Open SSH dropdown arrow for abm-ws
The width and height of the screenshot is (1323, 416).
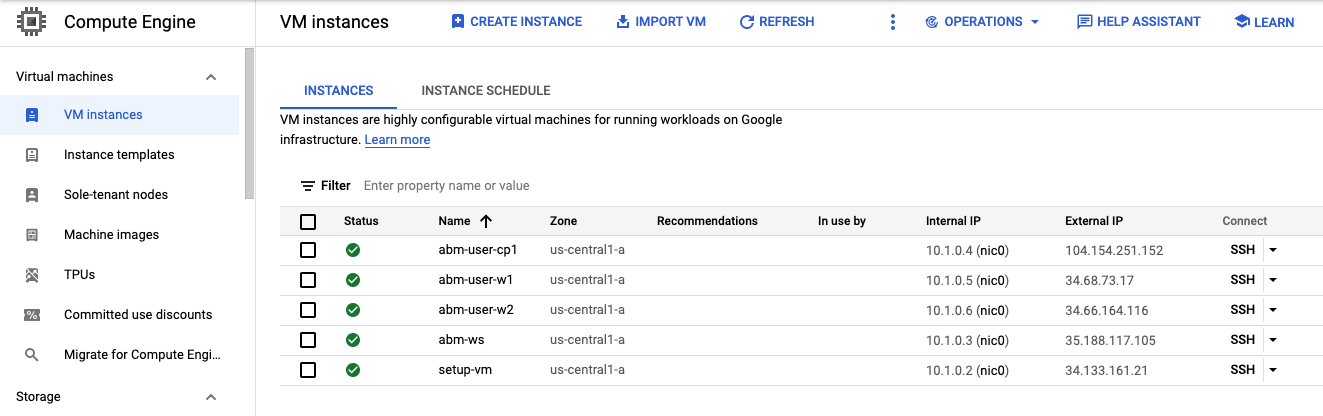tap(1273, 340)
